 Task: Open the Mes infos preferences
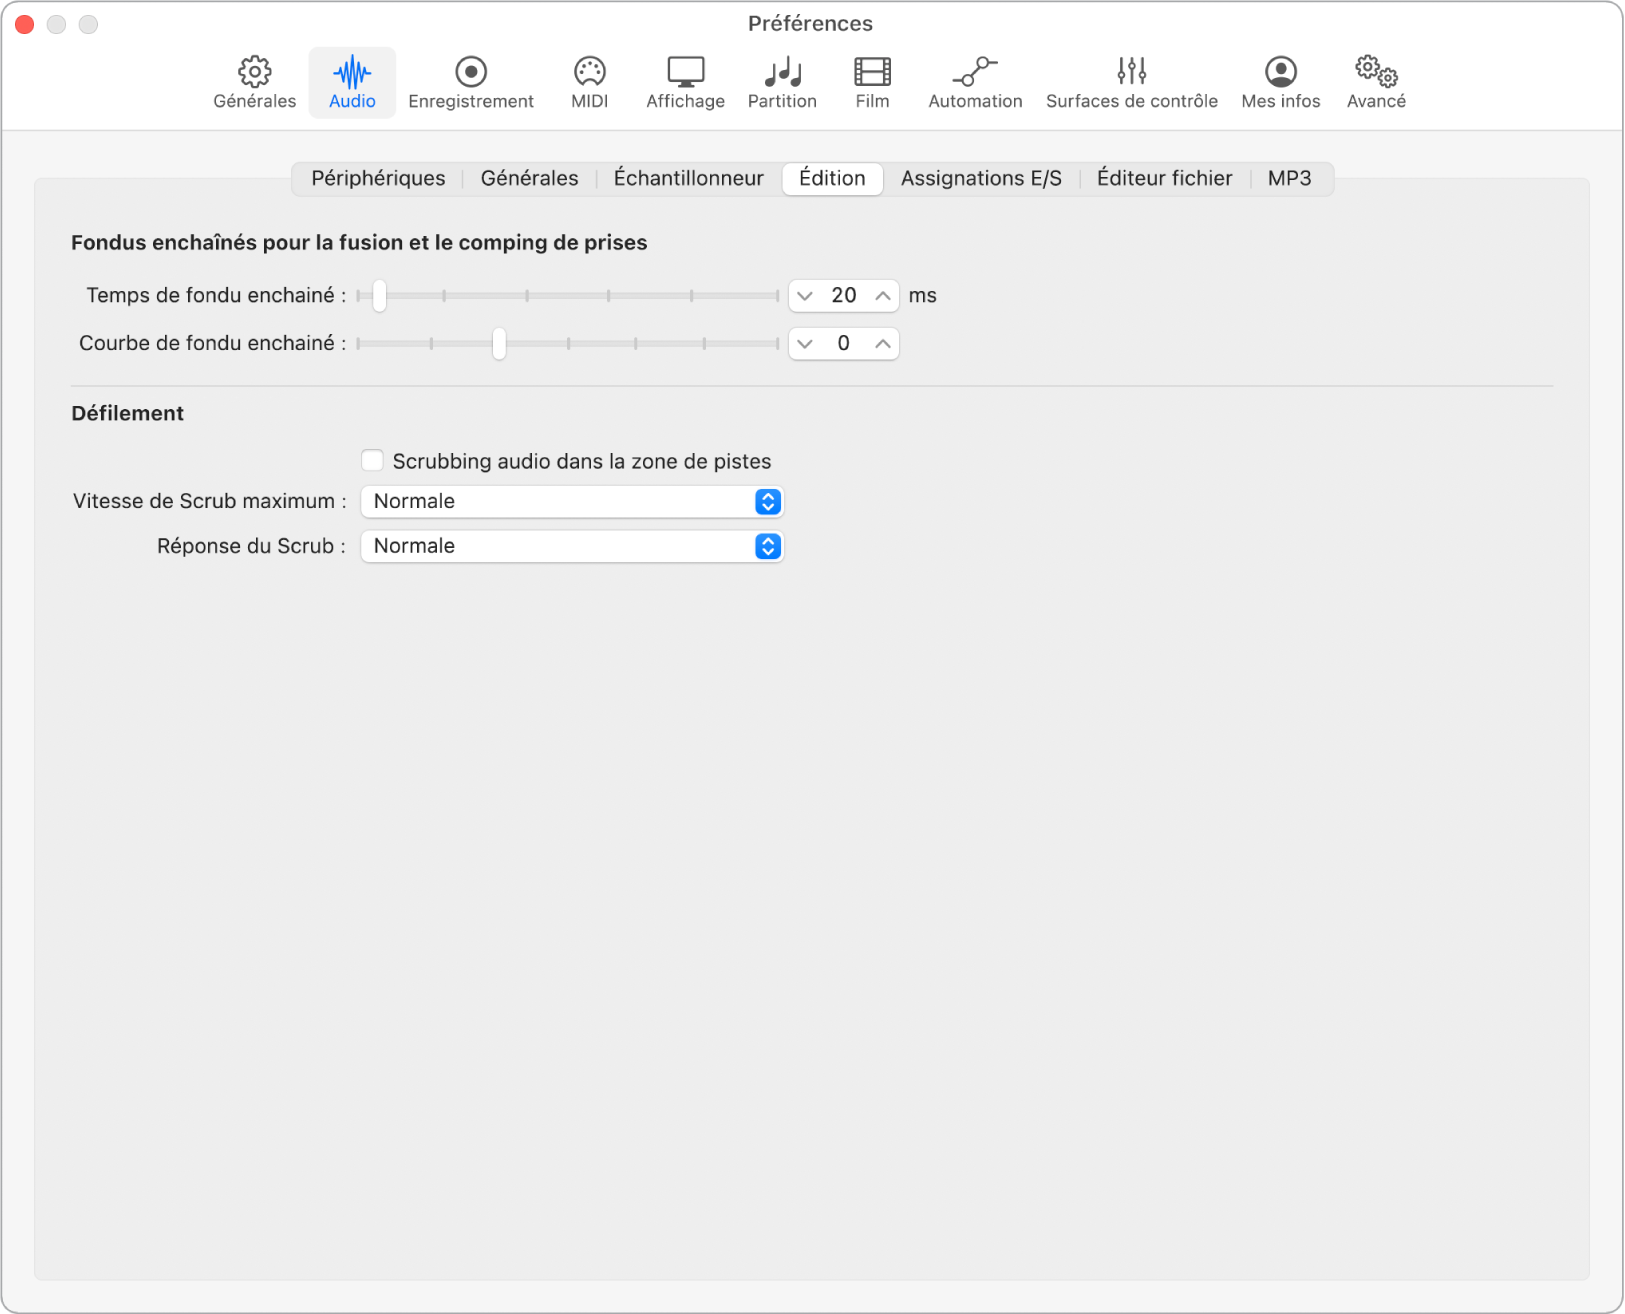pyautogui.click(x=1281, y=82)
